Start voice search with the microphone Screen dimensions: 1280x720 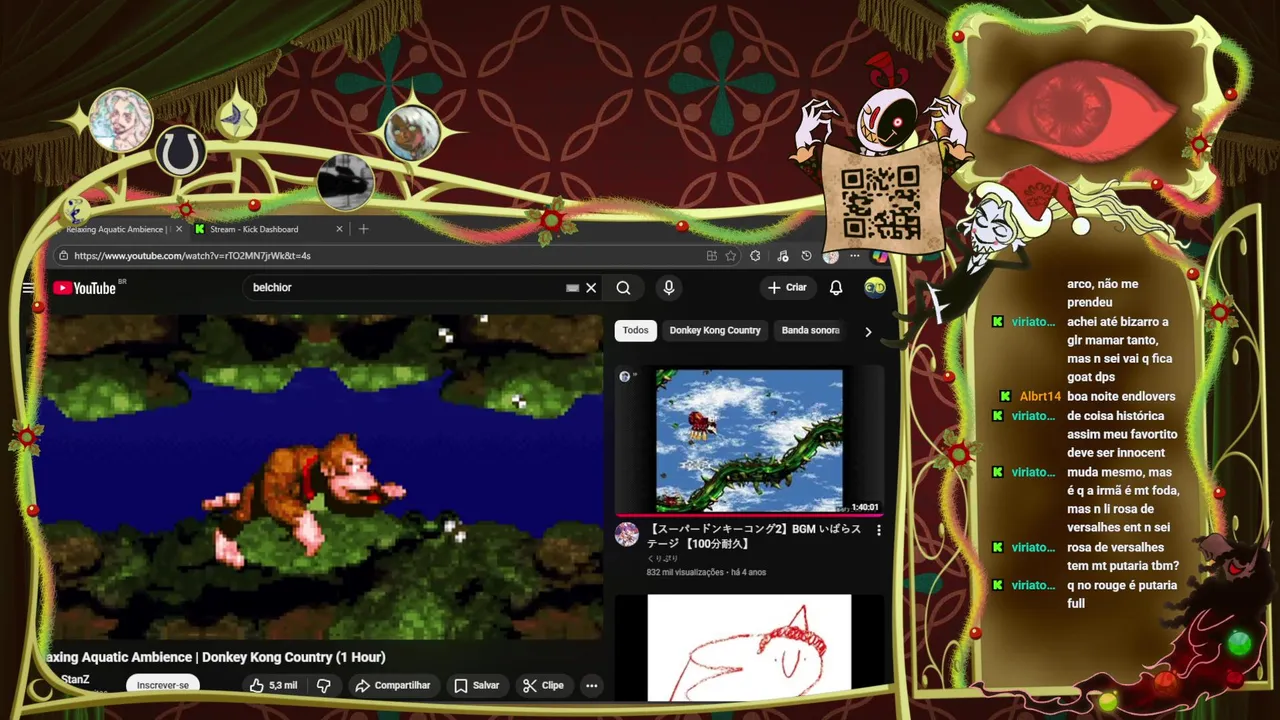pyautogui.click(x=669, y=288)
